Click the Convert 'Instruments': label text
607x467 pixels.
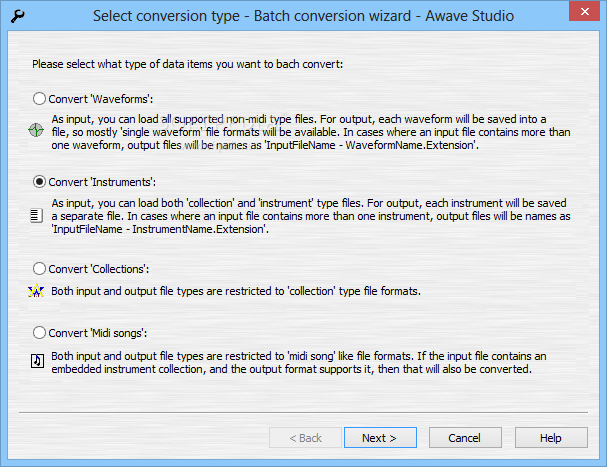(102, 182)
